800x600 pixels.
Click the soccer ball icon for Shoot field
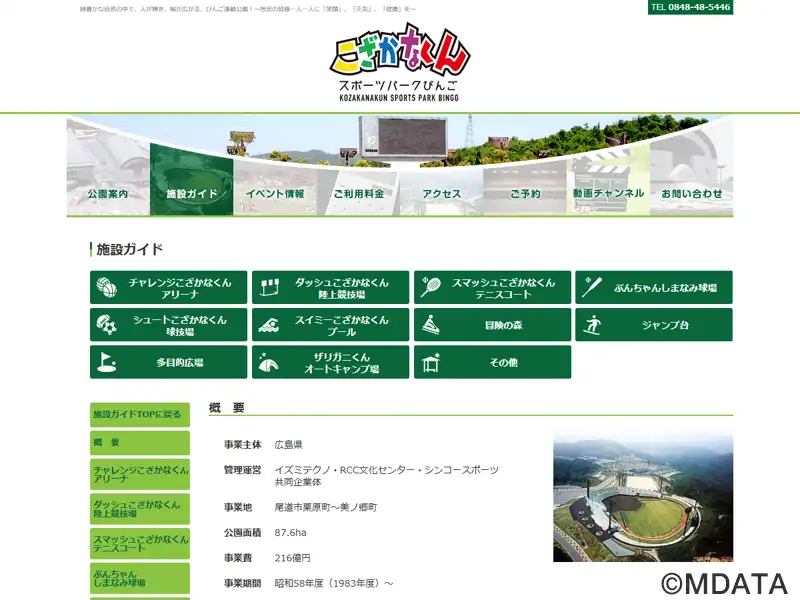pos(107,324)
